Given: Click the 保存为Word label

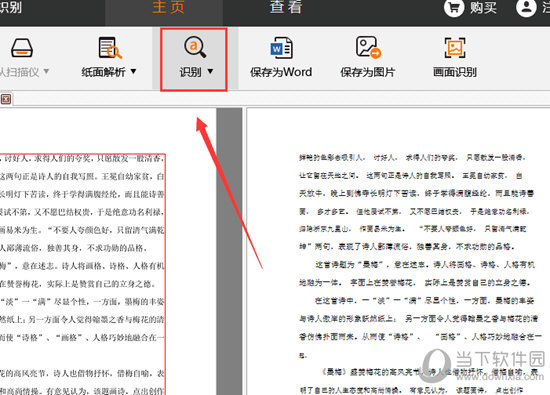Looking at the screenshot, I should click(281, 72).
